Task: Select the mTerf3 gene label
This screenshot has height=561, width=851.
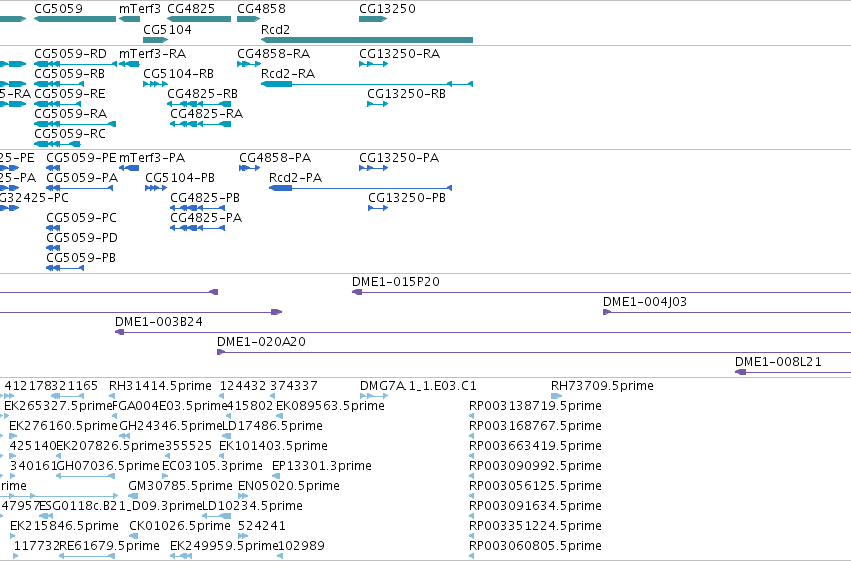Action: [x=140, y=9]
